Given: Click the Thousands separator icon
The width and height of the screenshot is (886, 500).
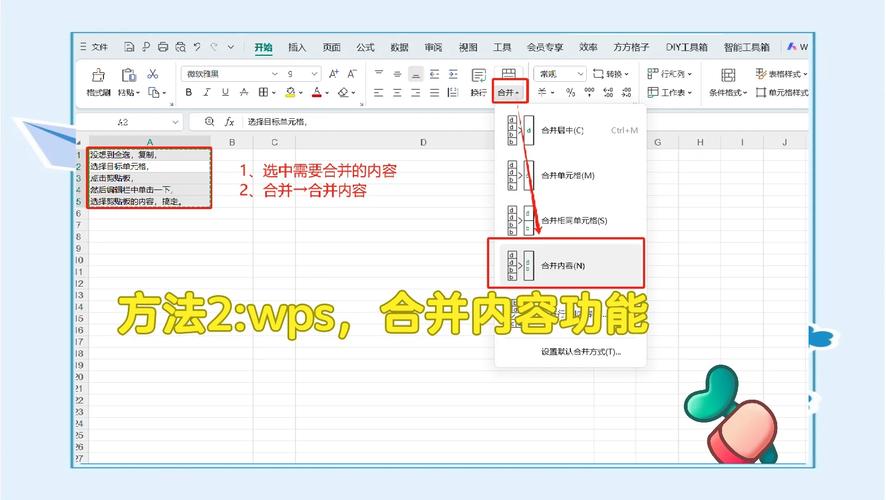Looking at the screenshot, I should pyautogui.click(x=589, y=93).
